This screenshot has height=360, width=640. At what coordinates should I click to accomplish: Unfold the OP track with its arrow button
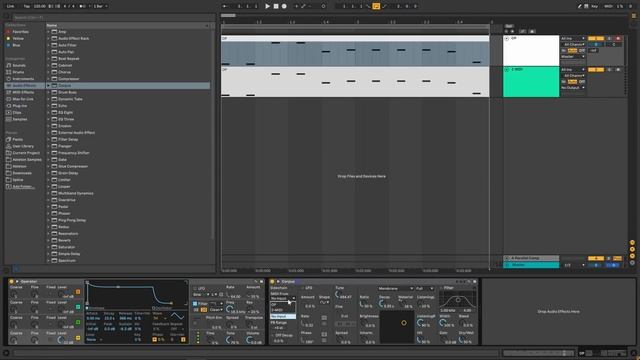[507, 38]
